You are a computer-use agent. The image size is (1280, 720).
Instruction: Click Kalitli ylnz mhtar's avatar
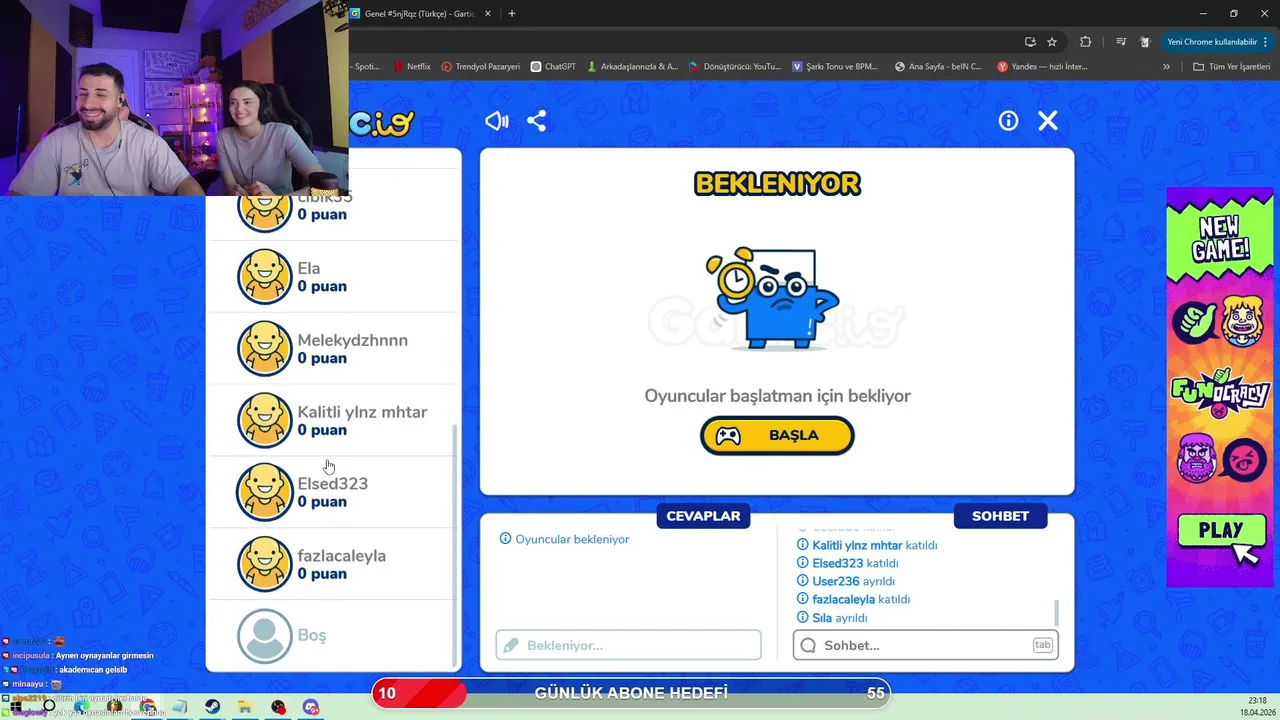[x=264, y=421]
